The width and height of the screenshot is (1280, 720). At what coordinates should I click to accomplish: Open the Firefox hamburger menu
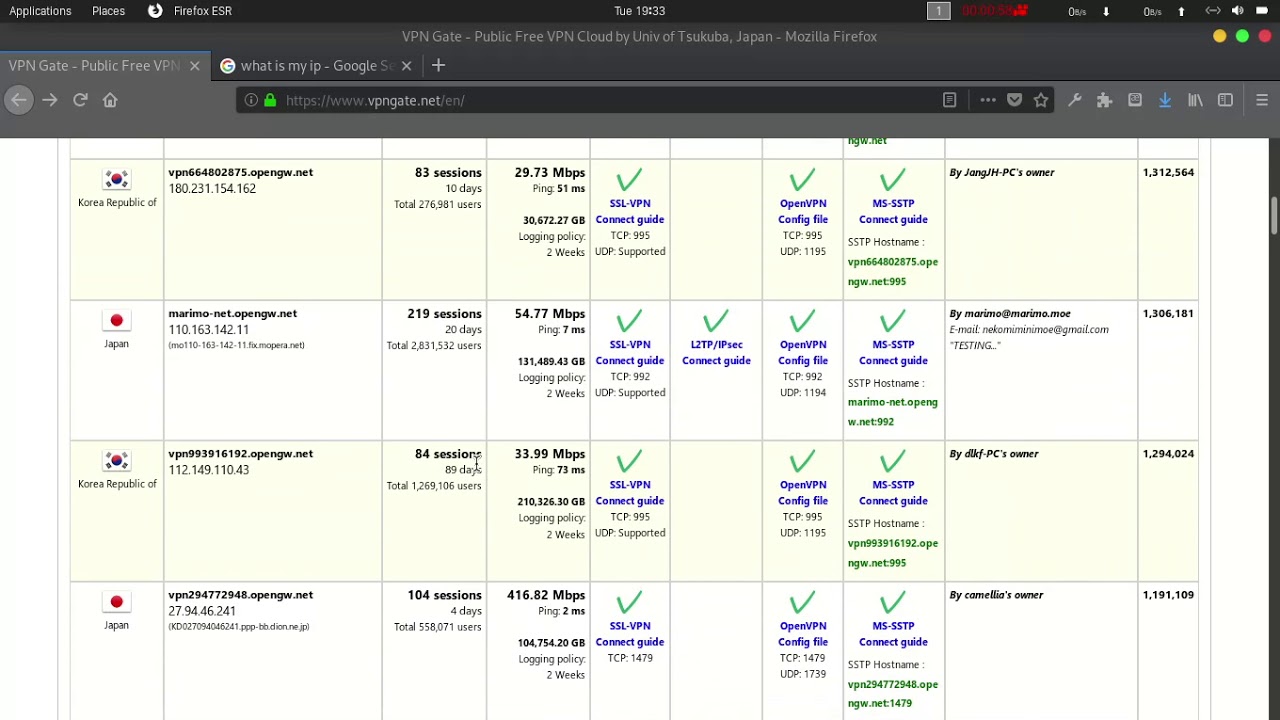pyautogui.click(x=1262, y=100)
